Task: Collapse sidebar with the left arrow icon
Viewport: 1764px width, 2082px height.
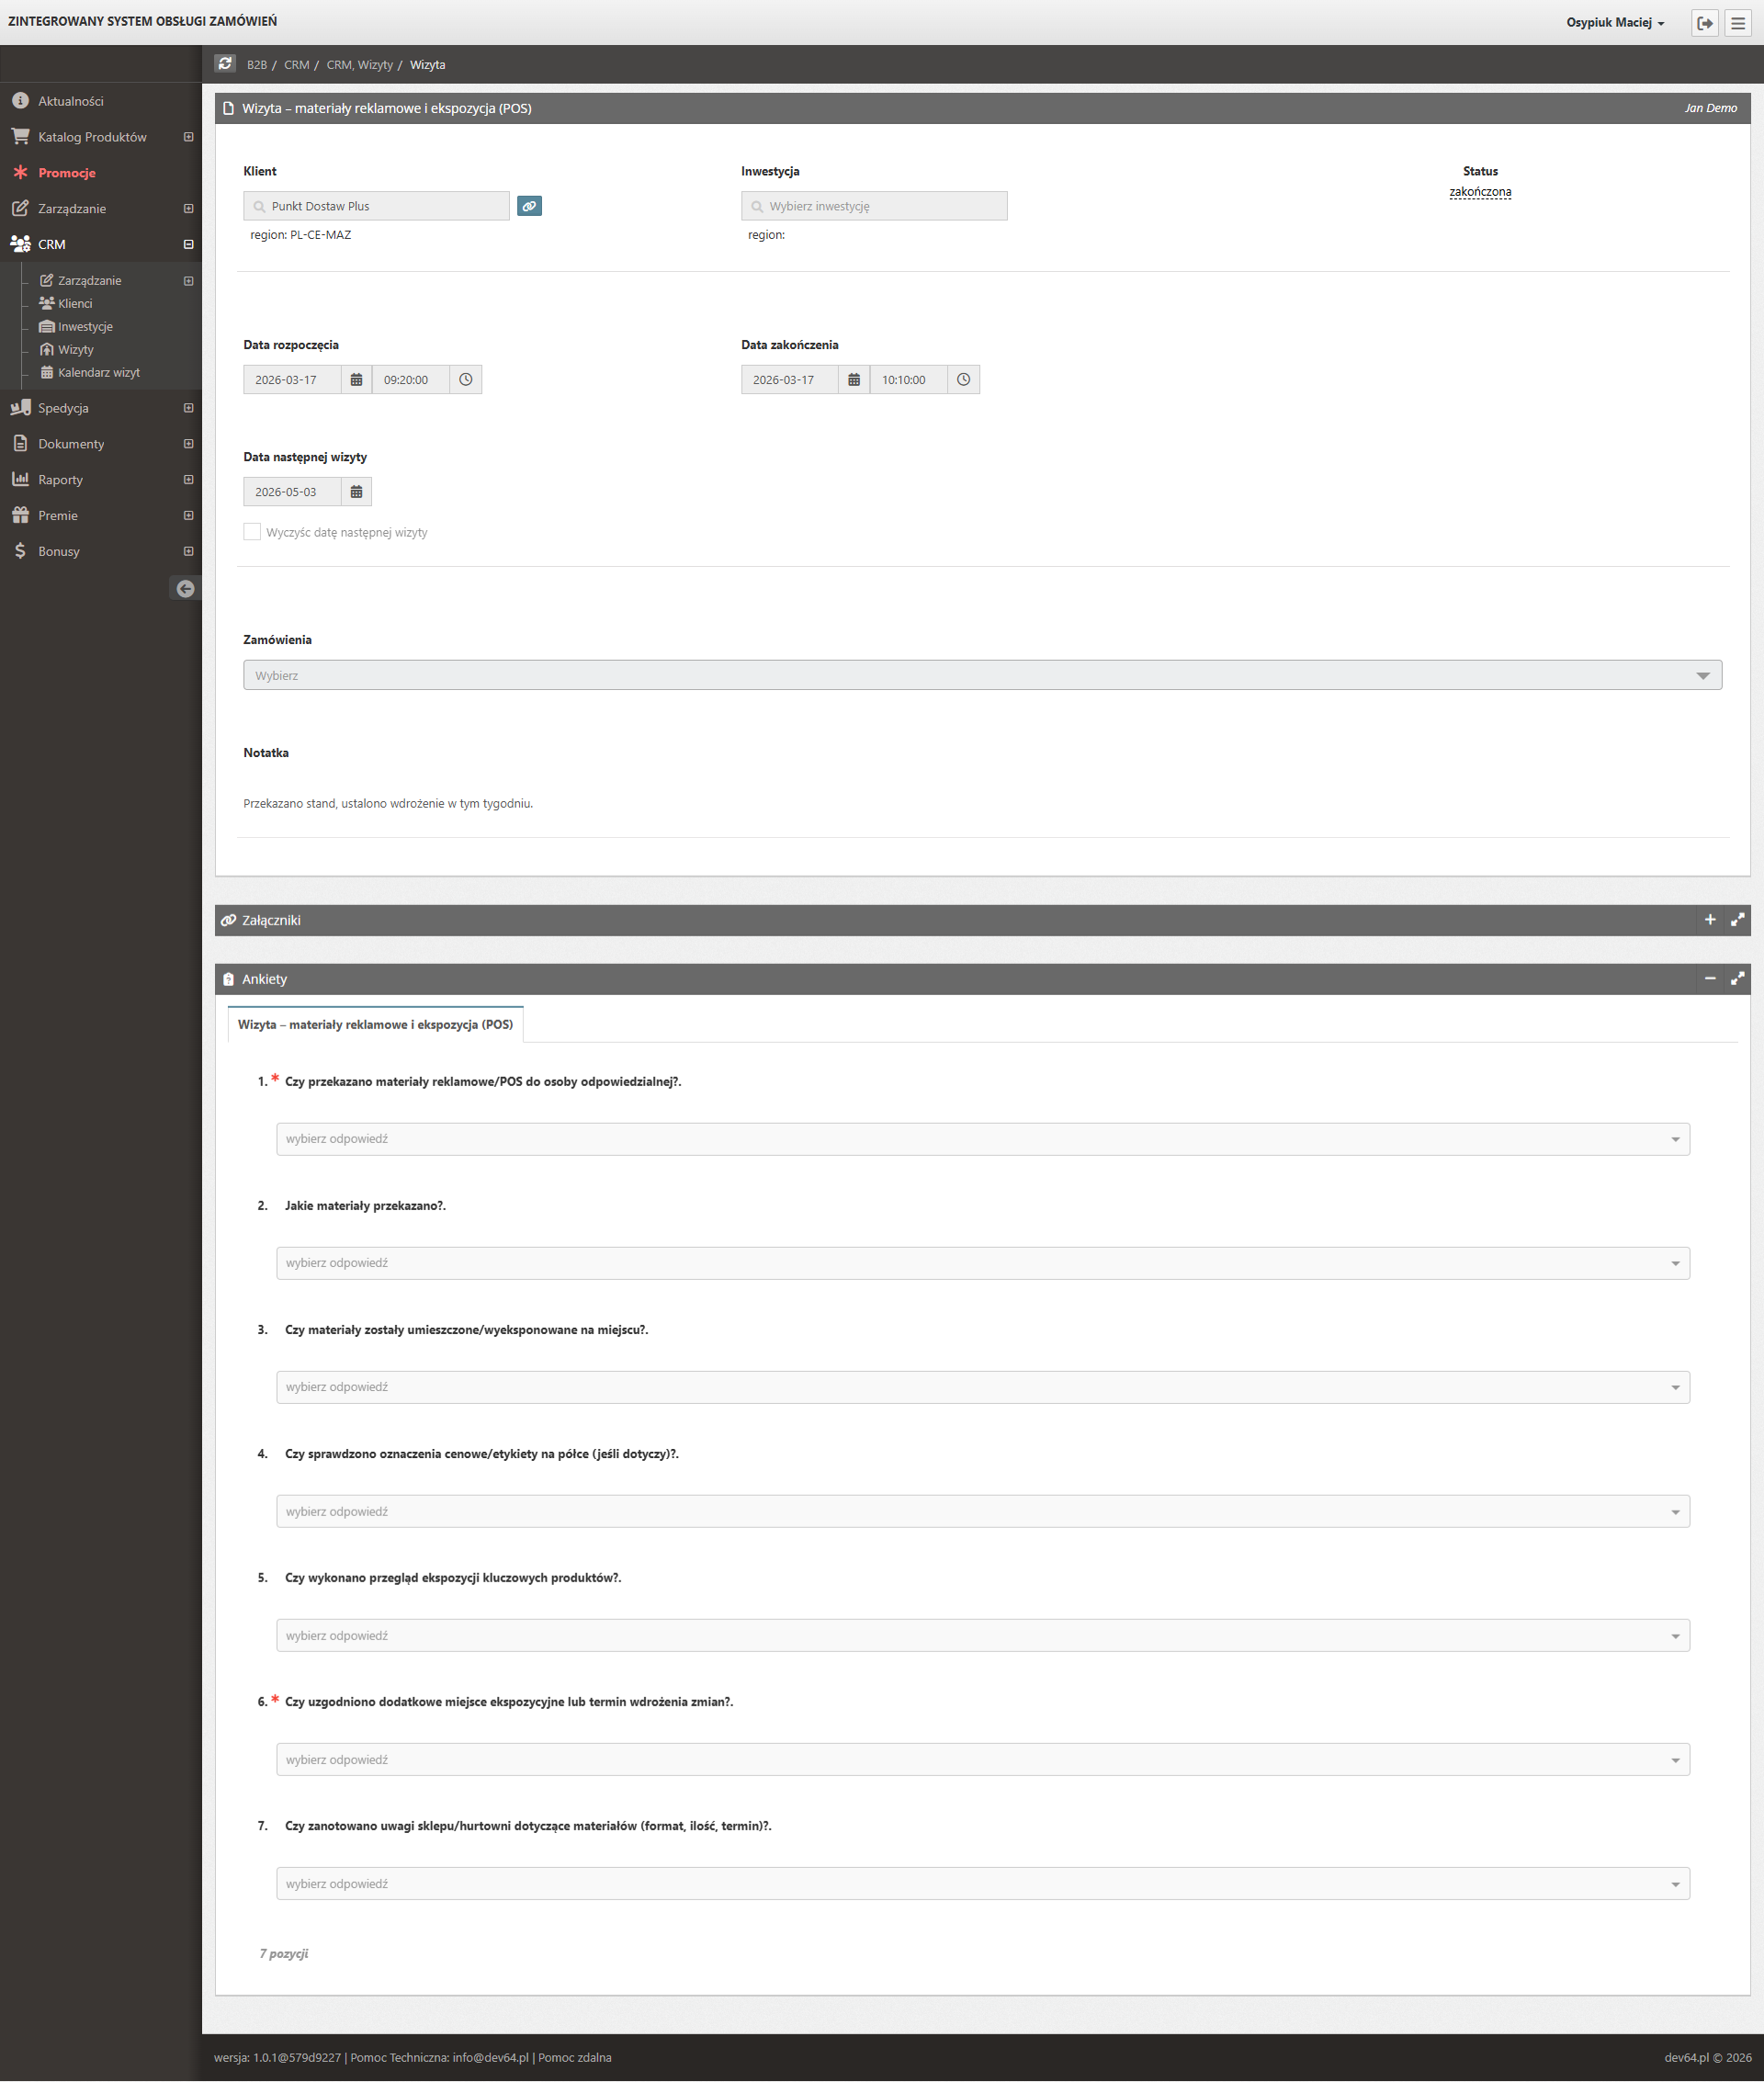Action: pos(185,589)
